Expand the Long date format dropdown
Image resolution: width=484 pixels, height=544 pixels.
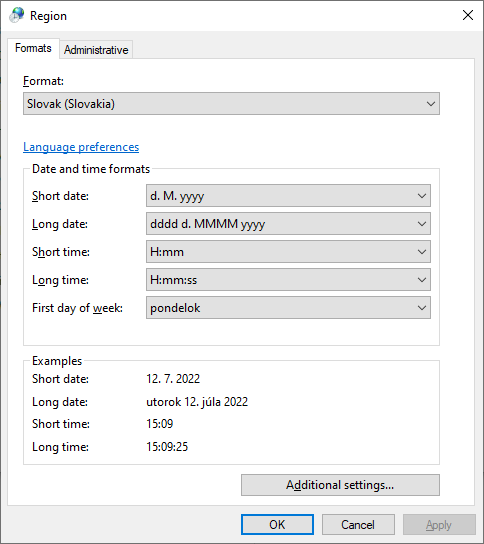coord(288,224)
